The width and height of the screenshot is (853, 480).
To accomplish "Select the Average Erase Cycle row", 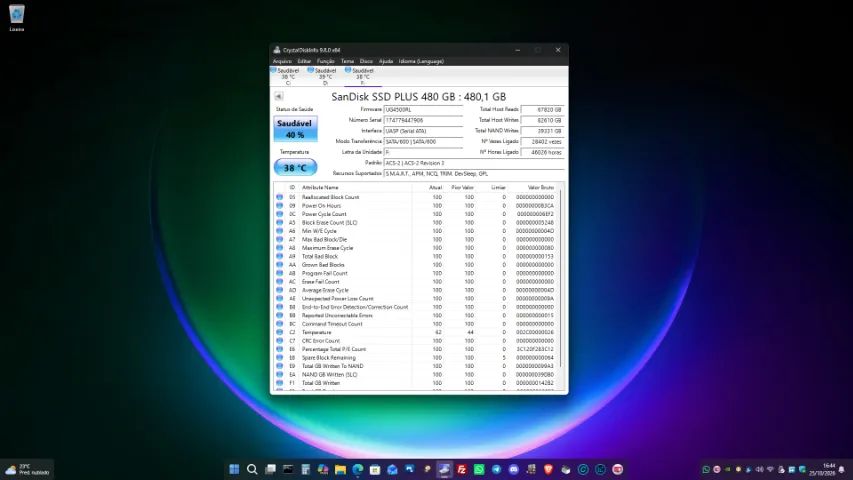I will [x=417, y=290].
